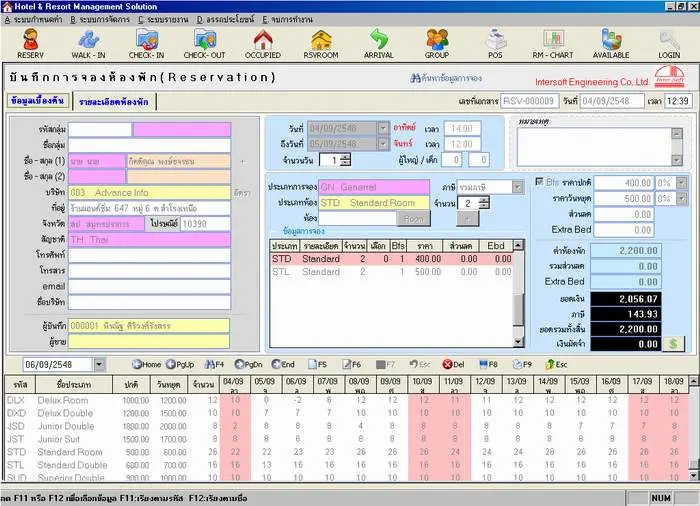Viewport: 700px width, 506px height.
Task: Select the DLX Delux Room row
Action: pyautogui.click(x=346, y=400)
